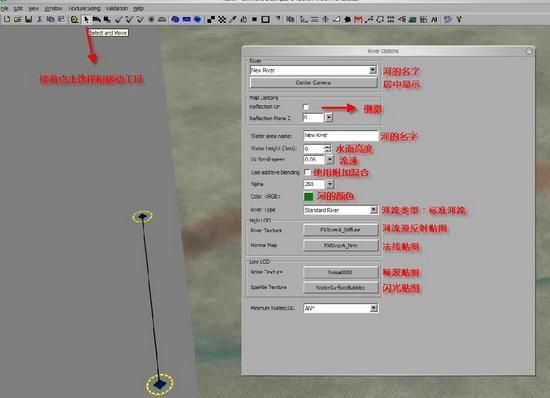Click the red bridge tool icon
Viewport: 550px width, 398px height.
tap(358, 20)
